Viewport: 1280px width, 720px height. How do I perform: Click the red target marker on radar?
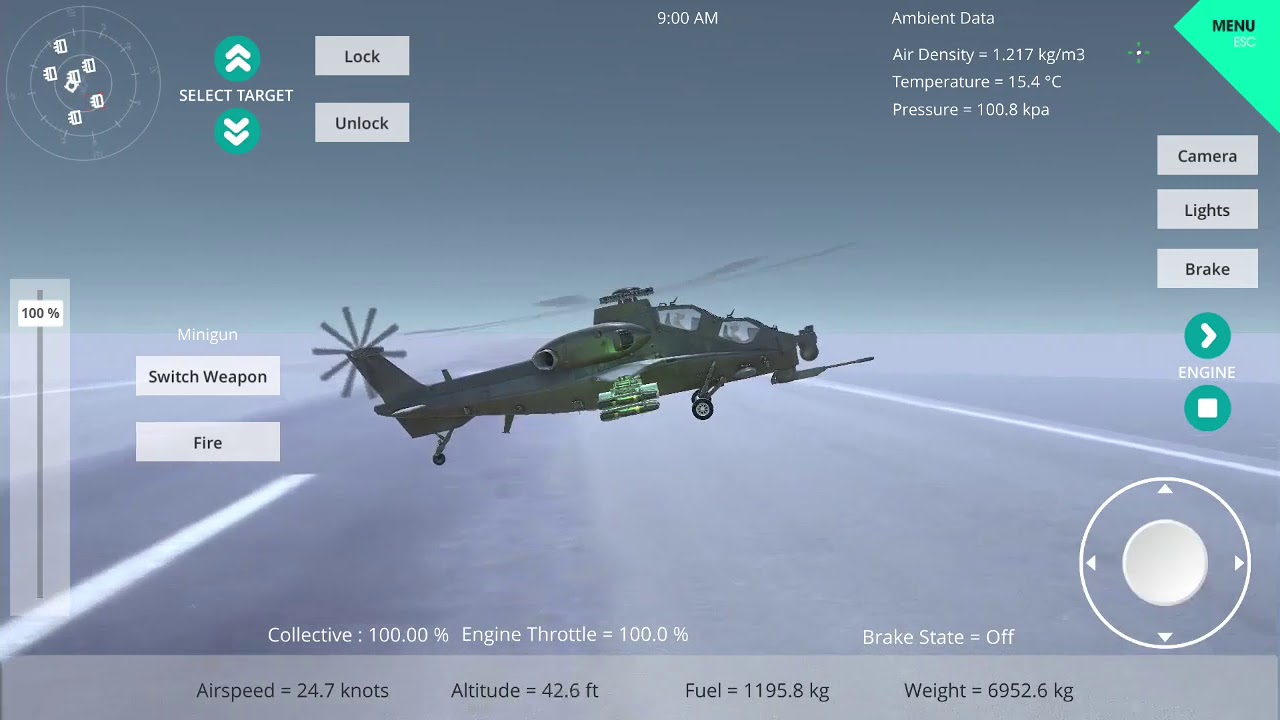pyautogui.click(x=97, y=101)
